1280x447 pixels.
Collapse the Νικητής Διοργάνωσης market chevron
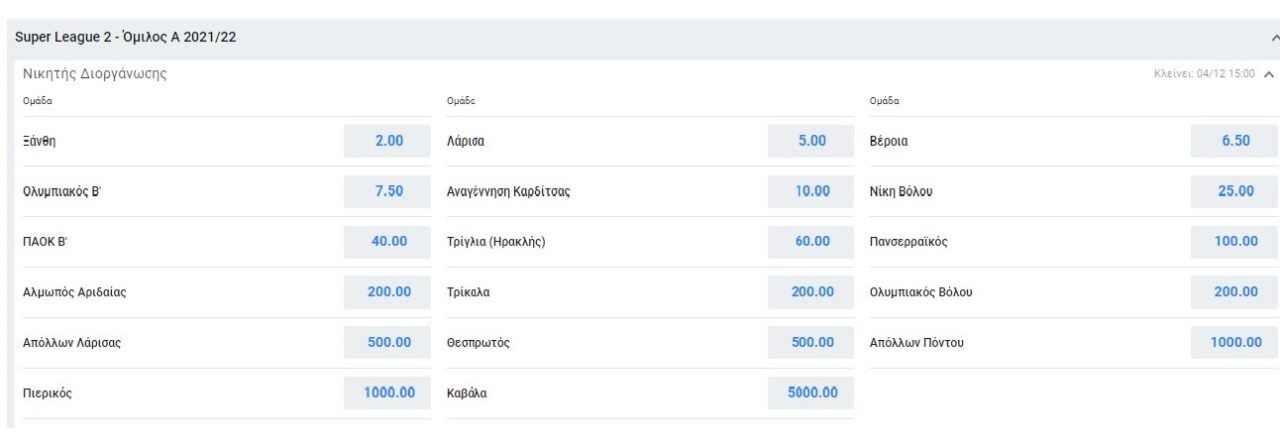coord(1268,74)
